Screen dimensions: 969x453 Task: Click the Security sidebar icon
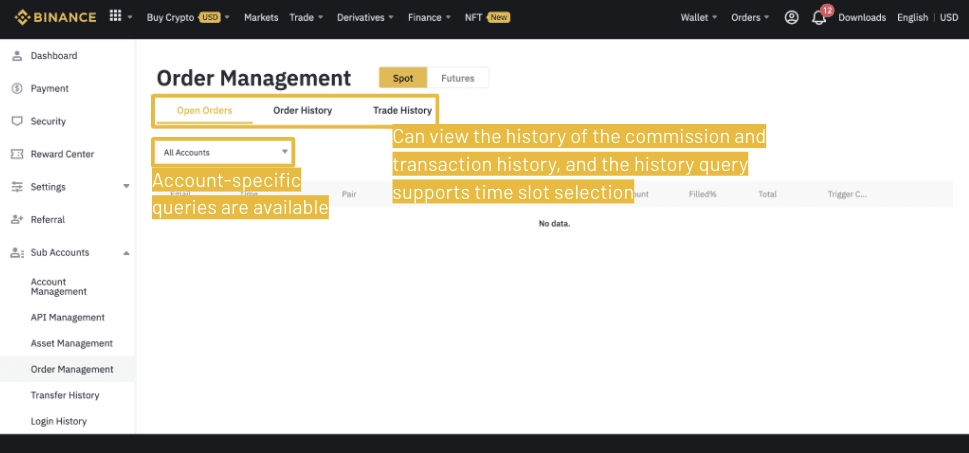[x=17, y=121]
